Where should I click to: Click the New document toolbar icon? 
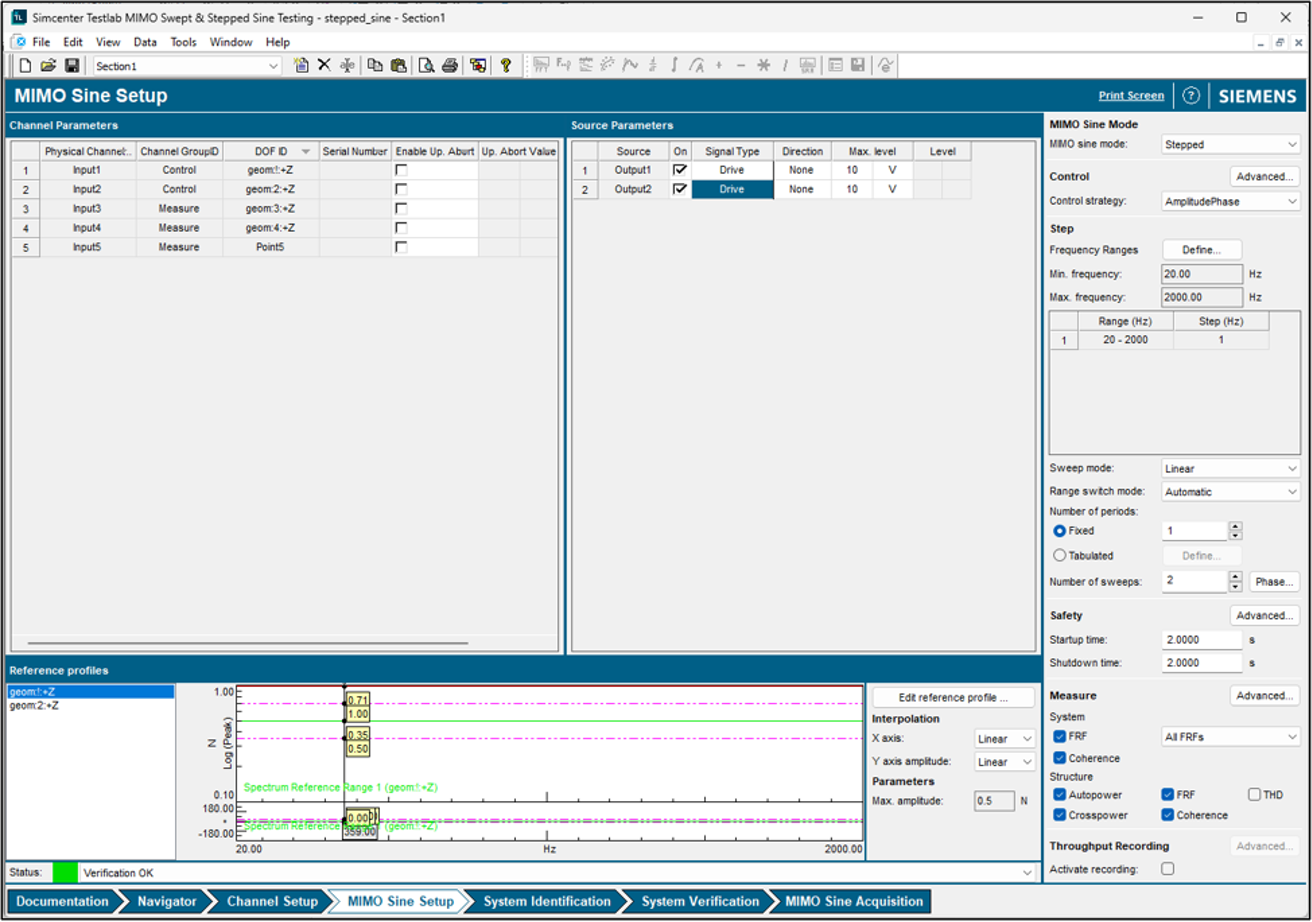tap(26, 66)
